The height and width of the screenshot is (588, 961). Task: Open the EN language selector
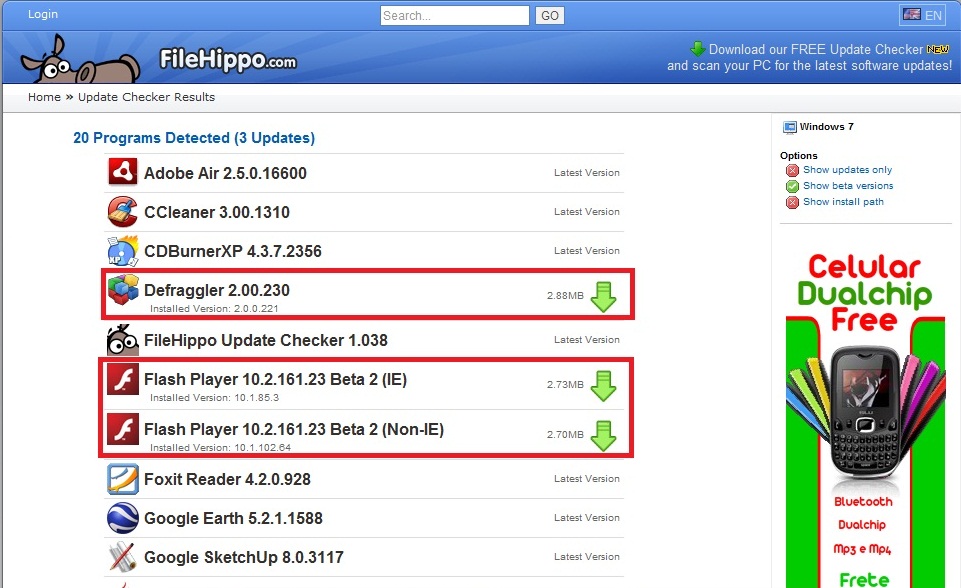point(922,15)
